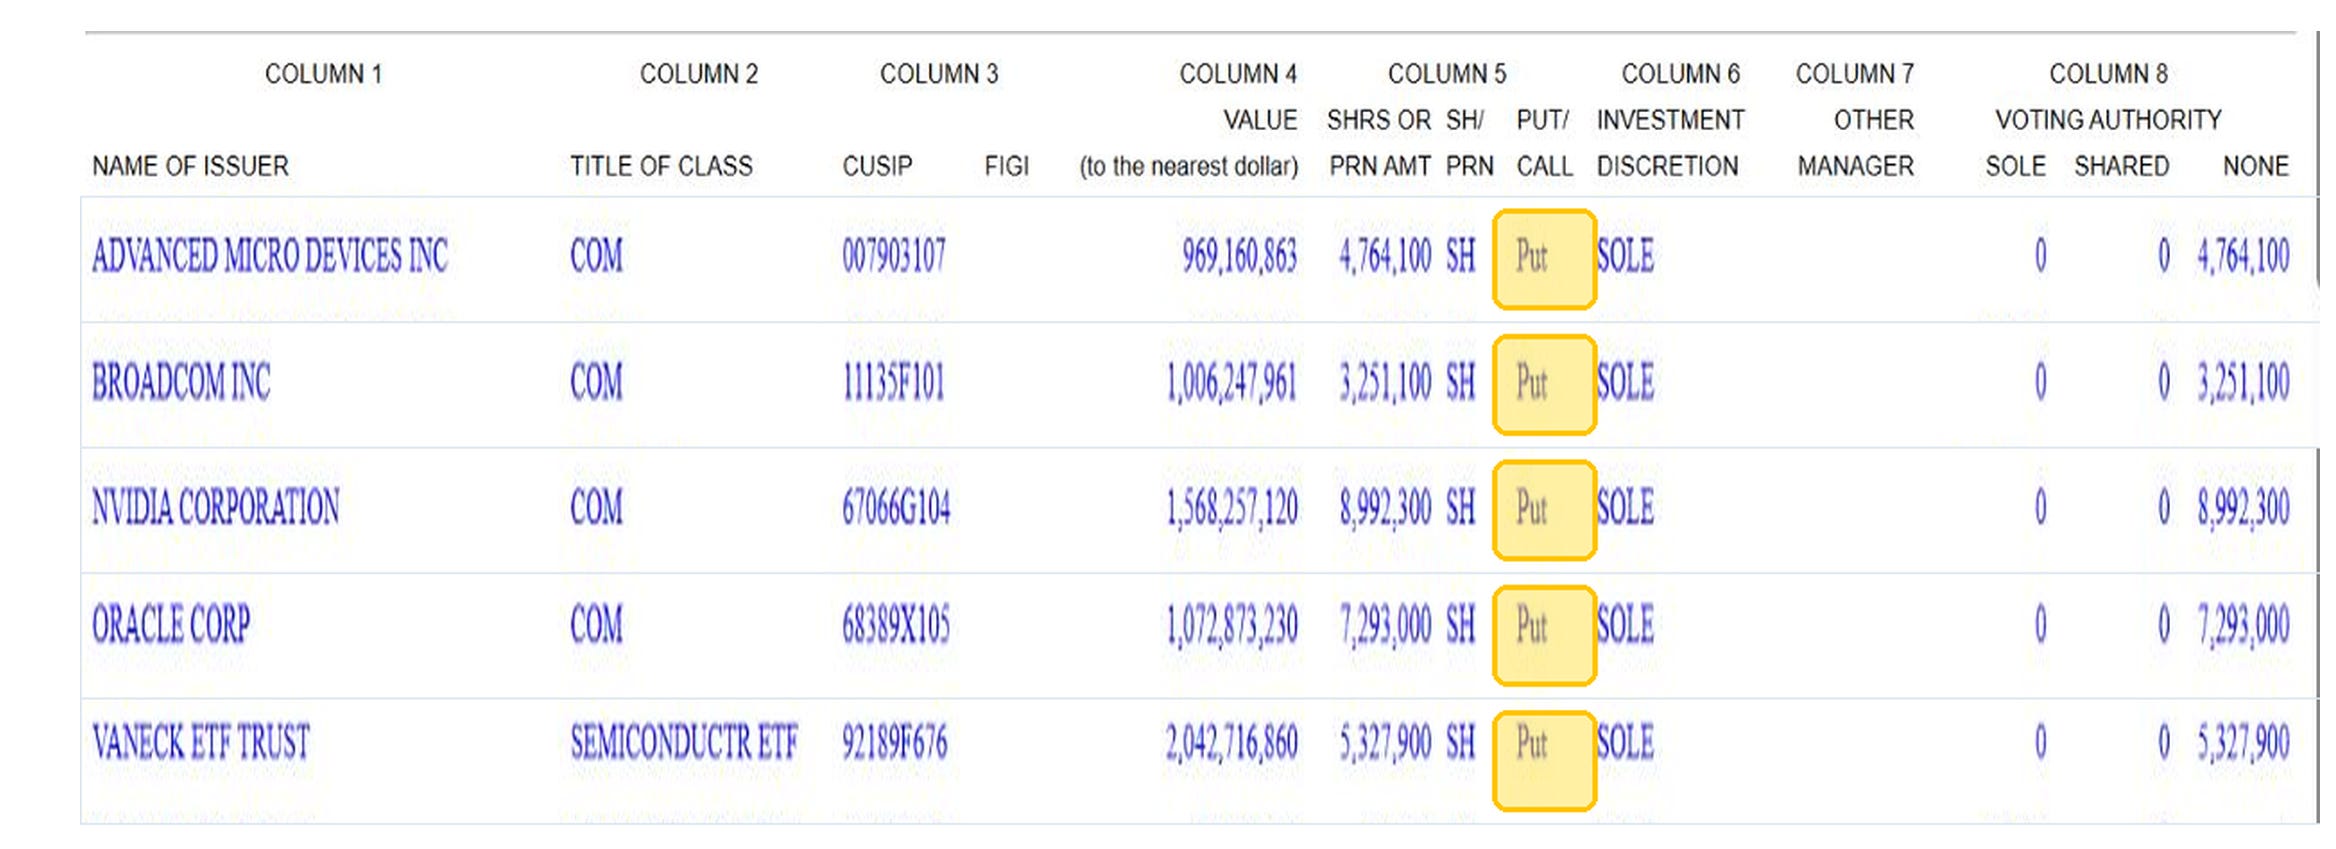Select Put in the Broadcom row
This screenshot has width=2336, height=849.
[x=1532, y=382]
